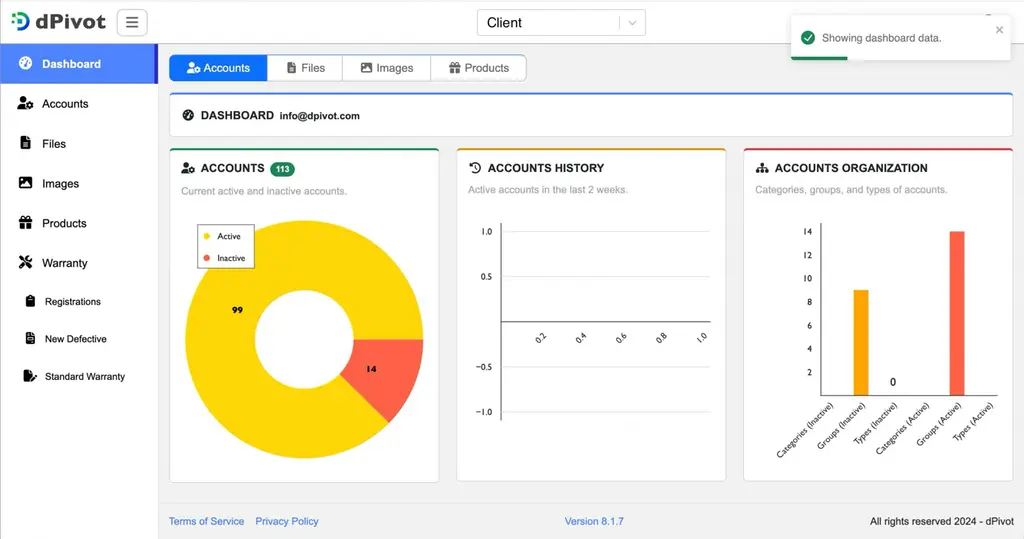Click the Standard Warranty signed-file icon
This screenshot has width=1024, height=539.
[x=30, y=376]
